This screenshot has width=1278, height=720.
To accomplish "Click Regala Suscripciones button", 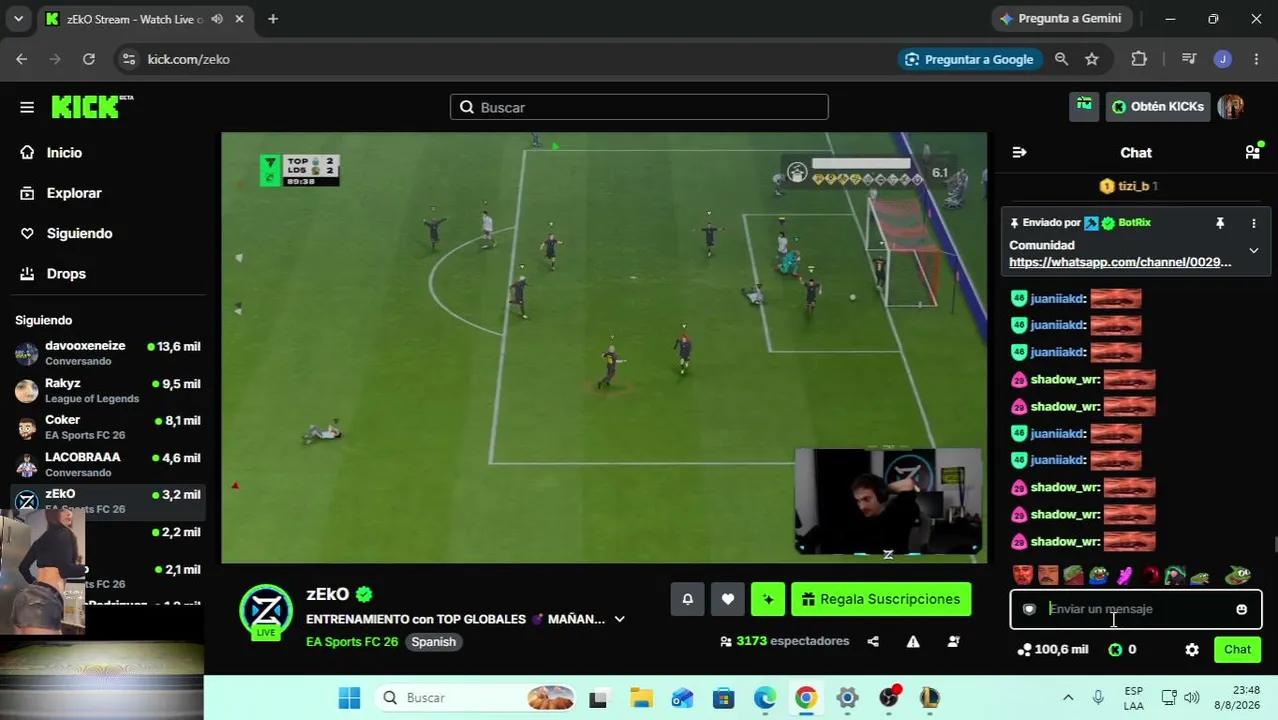I will click(x=881, y=599).
